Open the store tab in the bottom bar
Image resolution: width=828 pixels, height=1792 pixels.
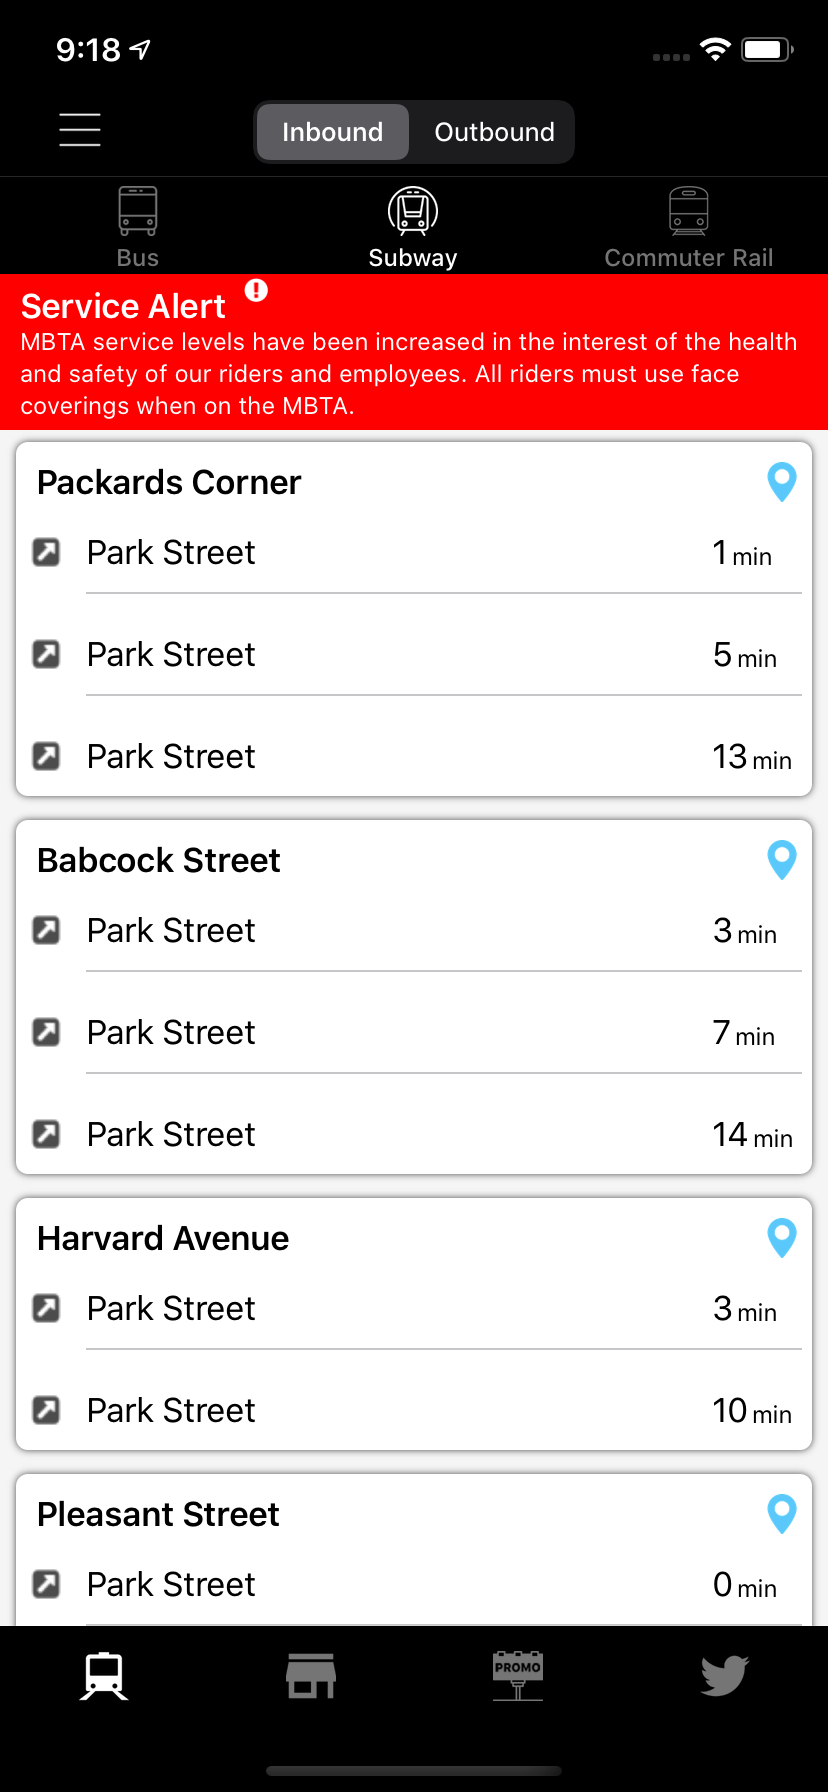pos(311,1675)
